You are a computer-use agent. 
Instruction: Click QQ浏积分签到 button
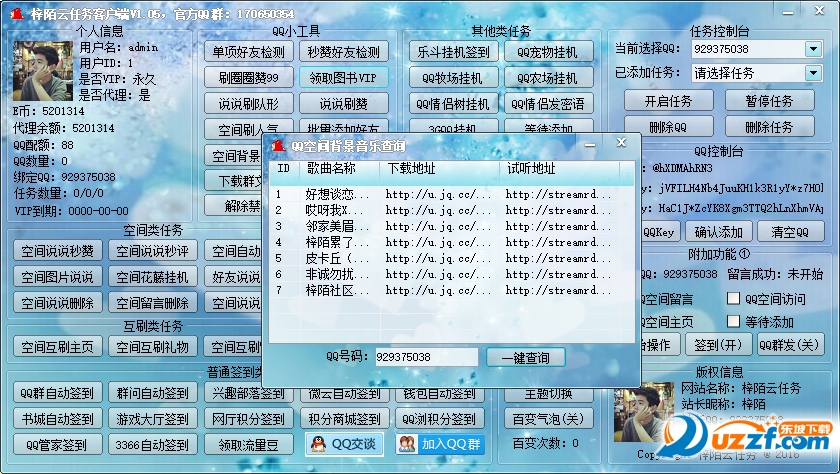[x=440, y=418]
